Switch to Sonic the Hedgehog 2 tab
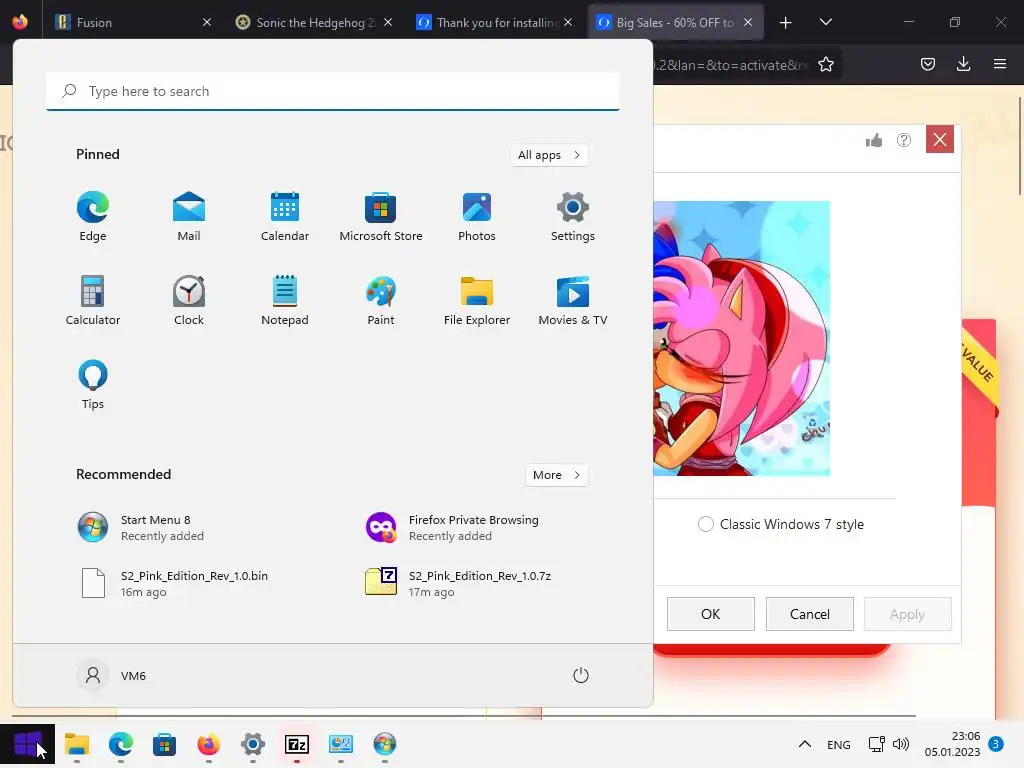The height and width of the screenshot is (768, 1024). point(314,22)
